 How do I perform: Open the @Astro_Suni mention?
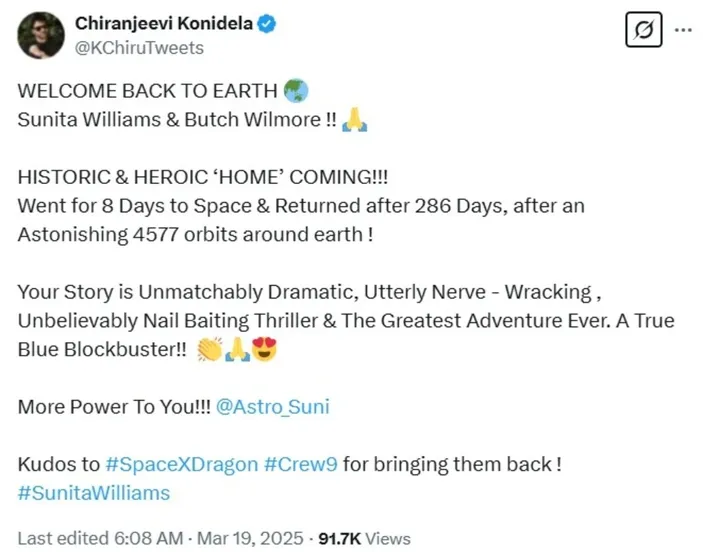click(x=267, y=407)
